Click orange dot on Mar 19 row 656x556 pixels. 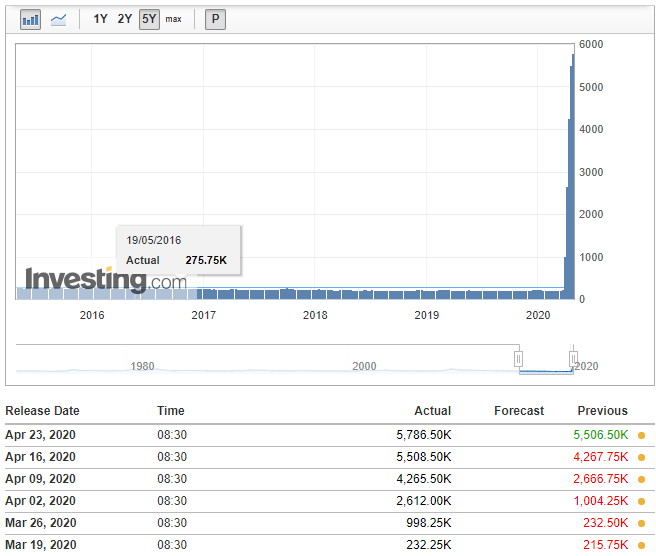[x=641, y=545]
